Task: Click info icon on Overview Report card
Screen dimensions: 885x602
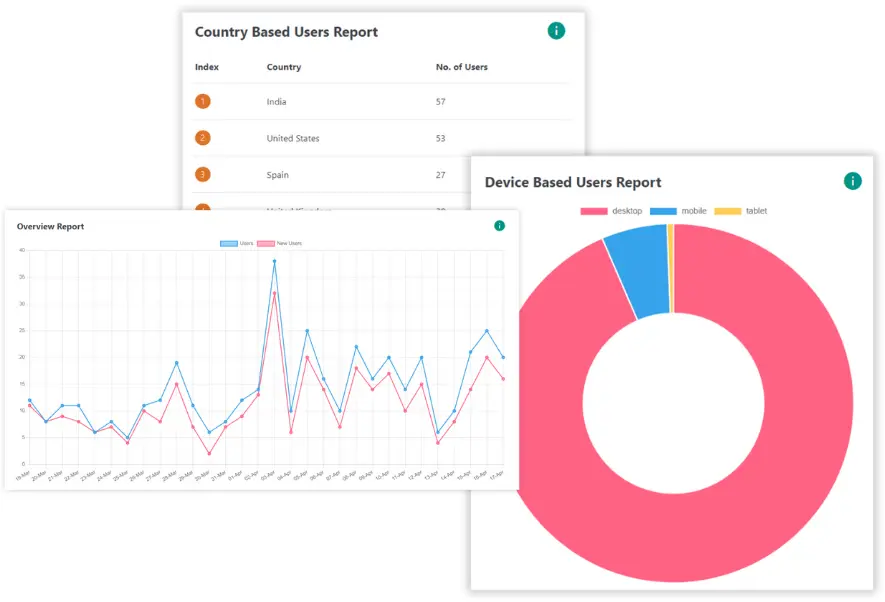Action: coord(500,226)
